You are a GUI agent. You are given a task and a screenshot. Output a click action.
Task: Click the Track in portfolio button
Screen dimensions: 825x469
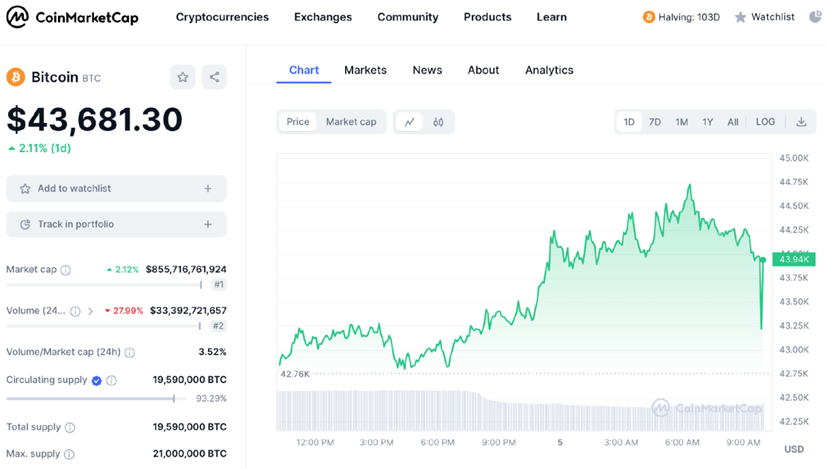116,224
